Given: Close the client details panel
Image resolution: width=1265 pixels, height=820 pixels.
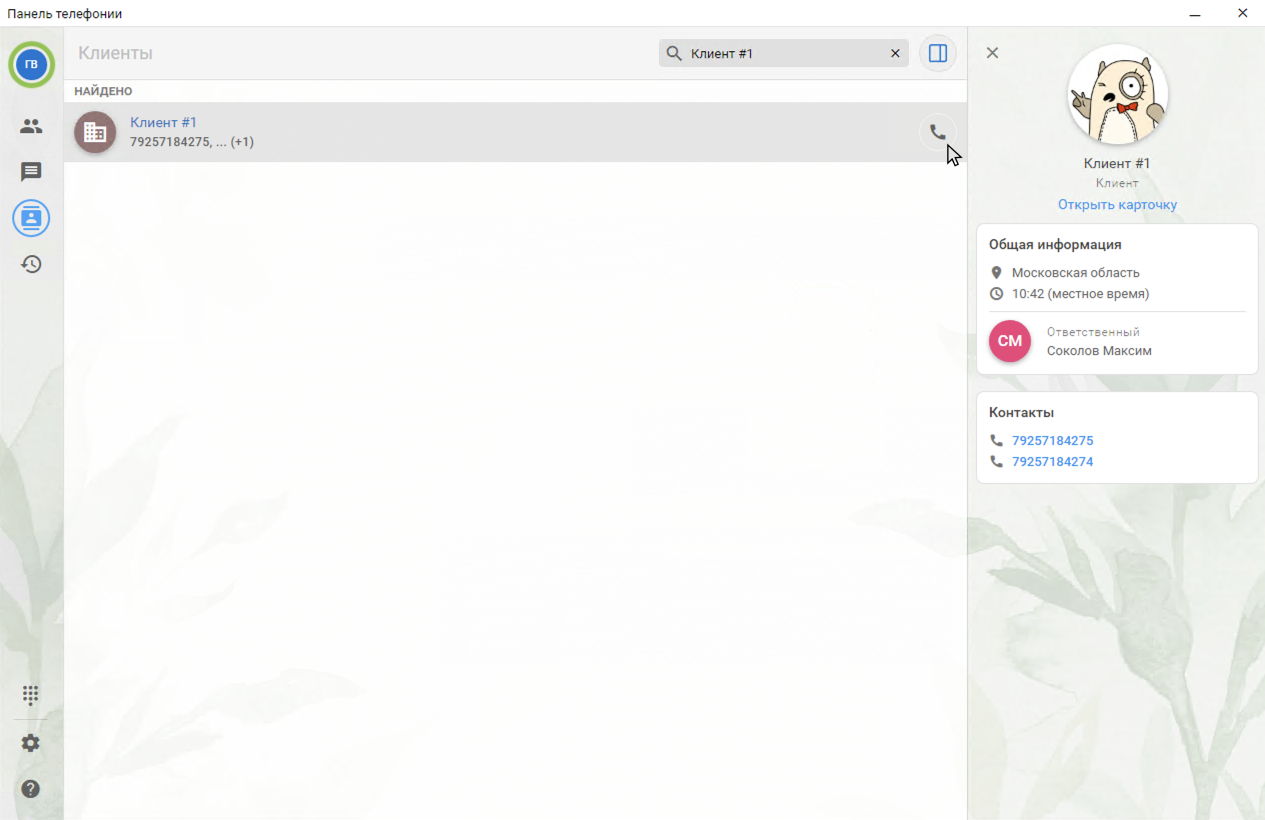Looking at the screenshot, I should coord(992,53).
